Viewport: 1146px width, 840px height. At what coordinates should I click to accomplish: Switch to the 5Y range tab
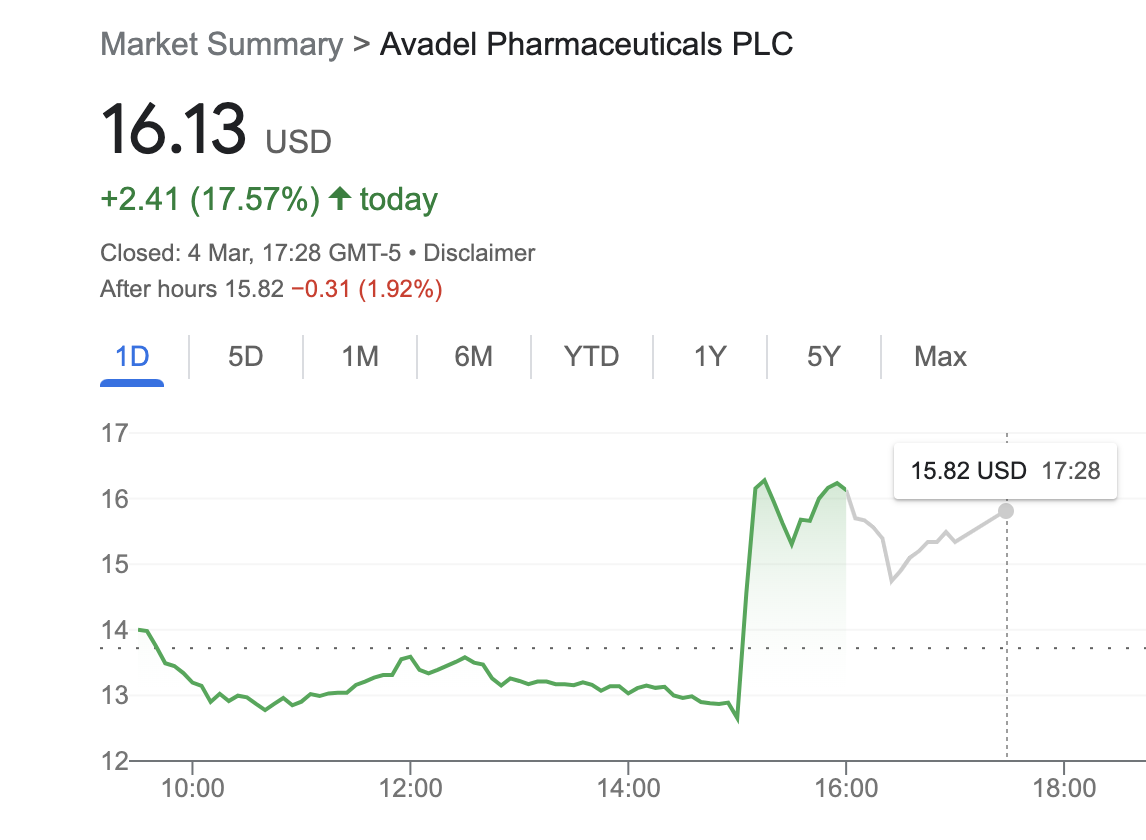point(823,357)
